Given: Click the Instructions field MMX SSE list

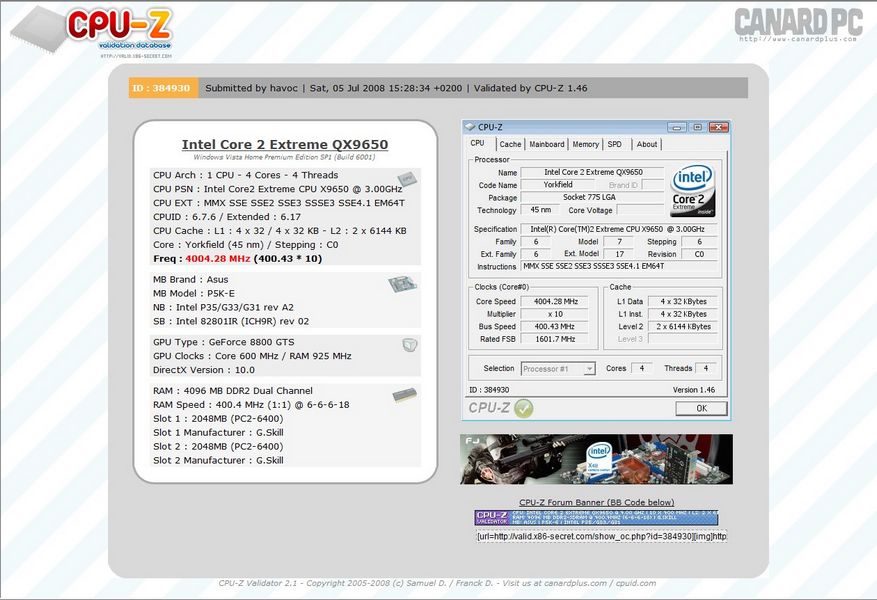Looking at the screenshot, I should click(619, 267).
